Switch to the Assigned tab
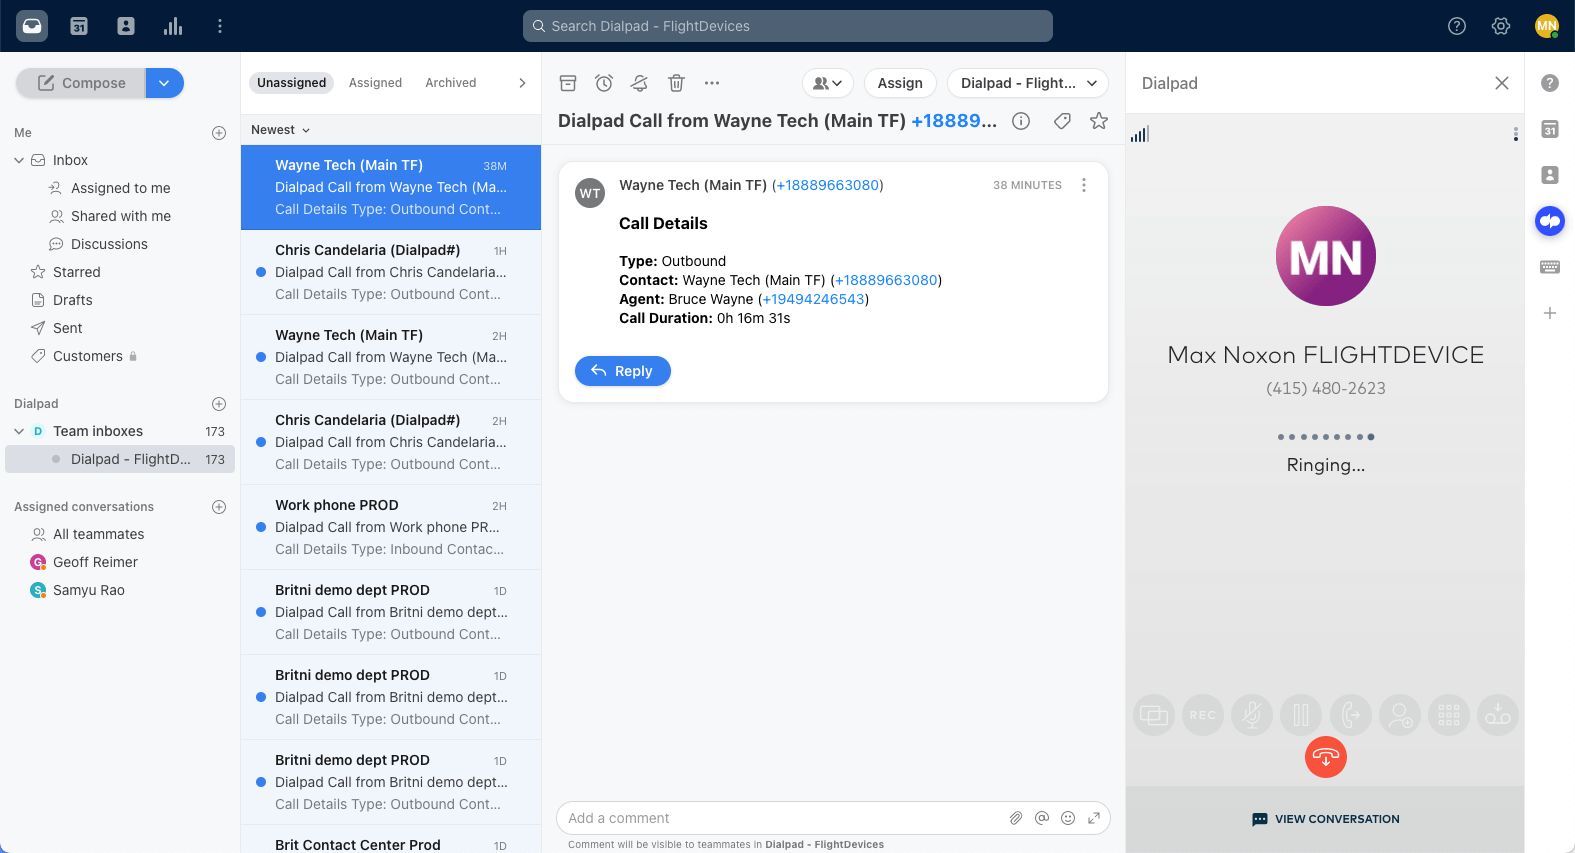 [x=375, y=83]
